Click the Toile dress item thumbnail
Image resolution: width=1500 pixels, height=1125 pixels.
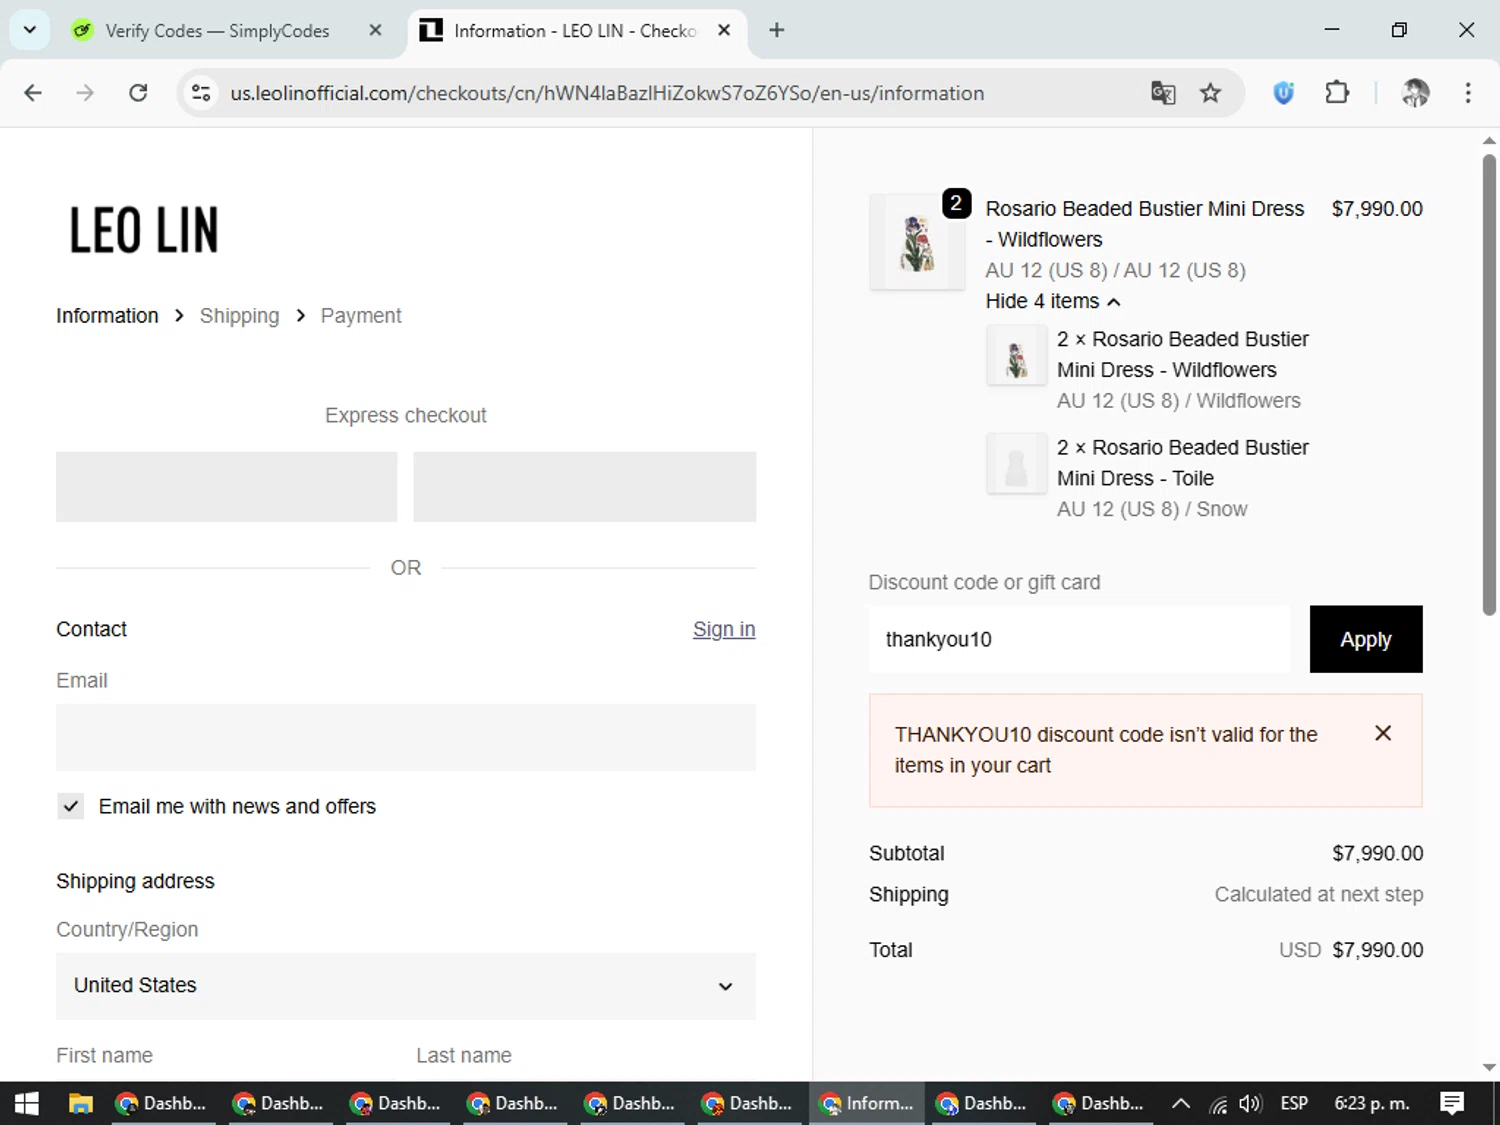pyautogui.click(x=1016, y=464)
